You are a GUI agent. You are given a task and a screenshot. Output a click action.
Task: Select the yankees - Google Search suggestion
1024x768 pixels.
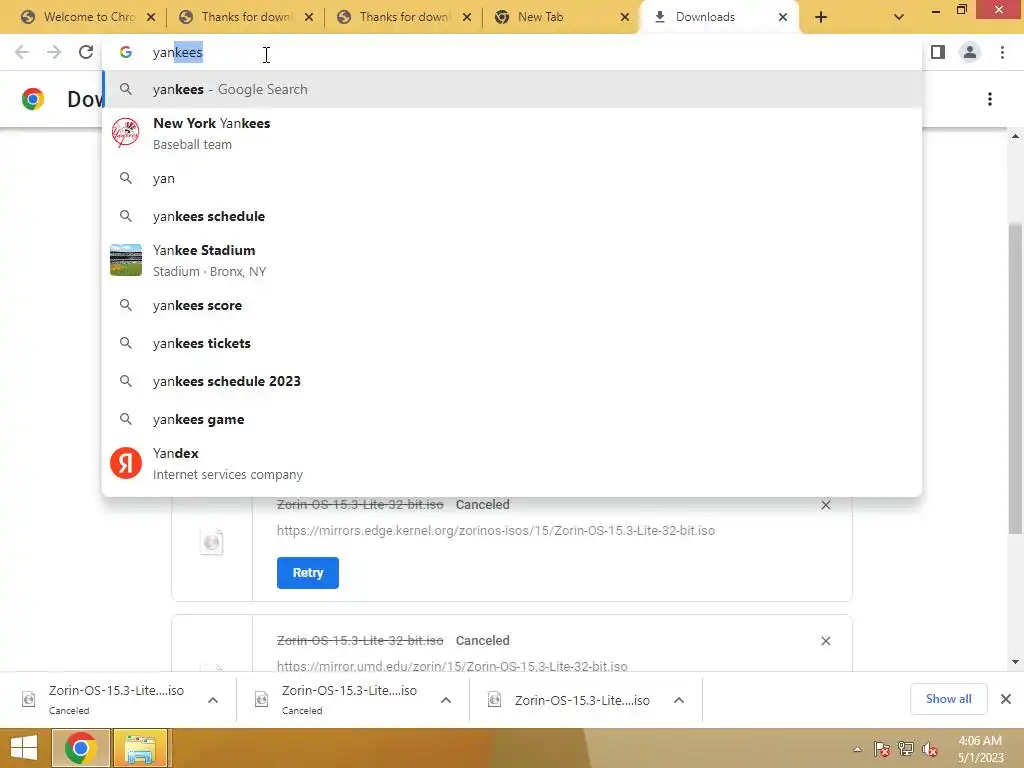pyautogui.click(x=512, y=89)
